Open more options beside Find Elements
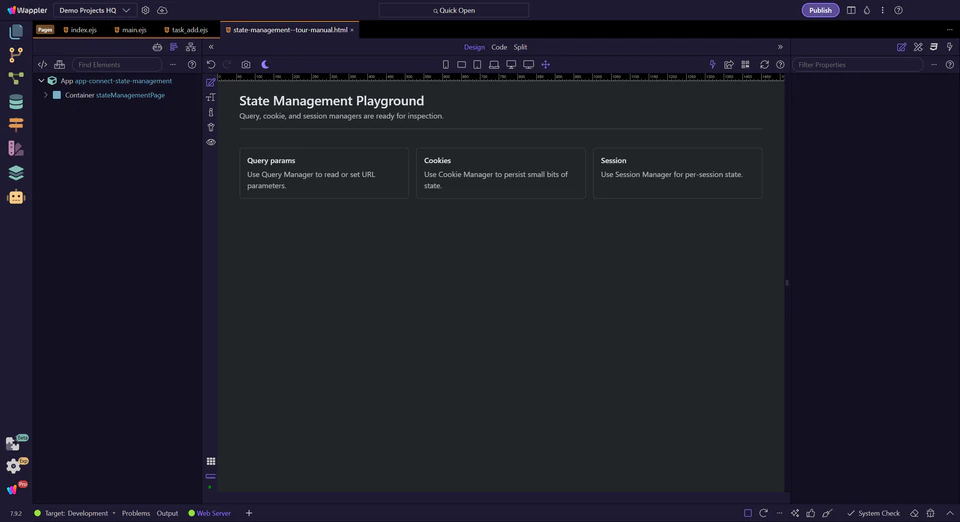960x522 pixels. (x=173, y=64)
